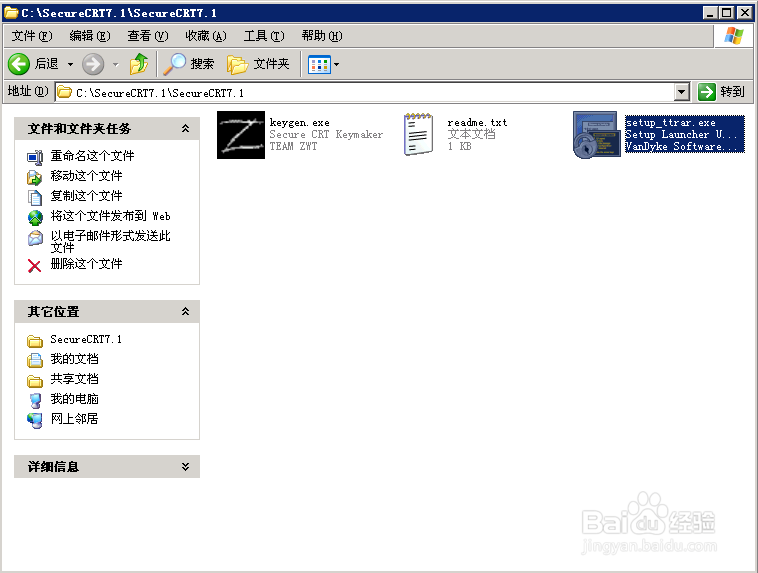Maximize the explorer window

(727, 13)
